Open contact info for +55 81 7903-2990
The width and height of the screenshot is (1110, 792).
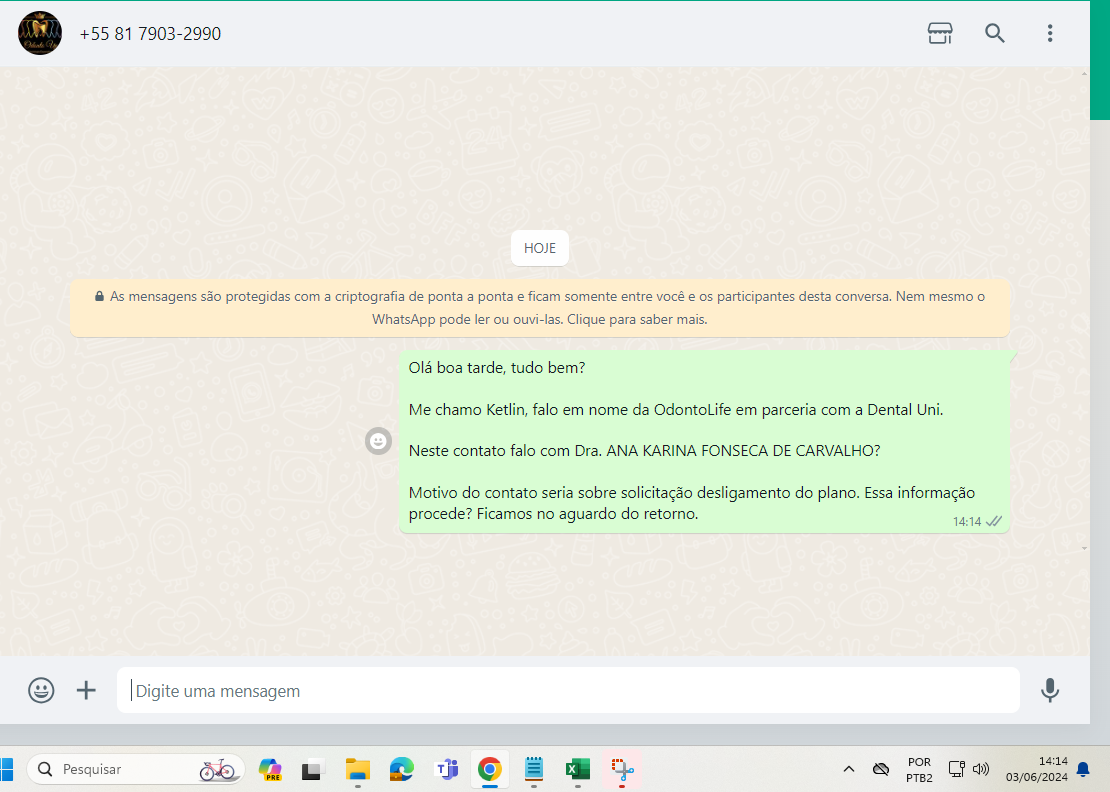tap(150, 34)
